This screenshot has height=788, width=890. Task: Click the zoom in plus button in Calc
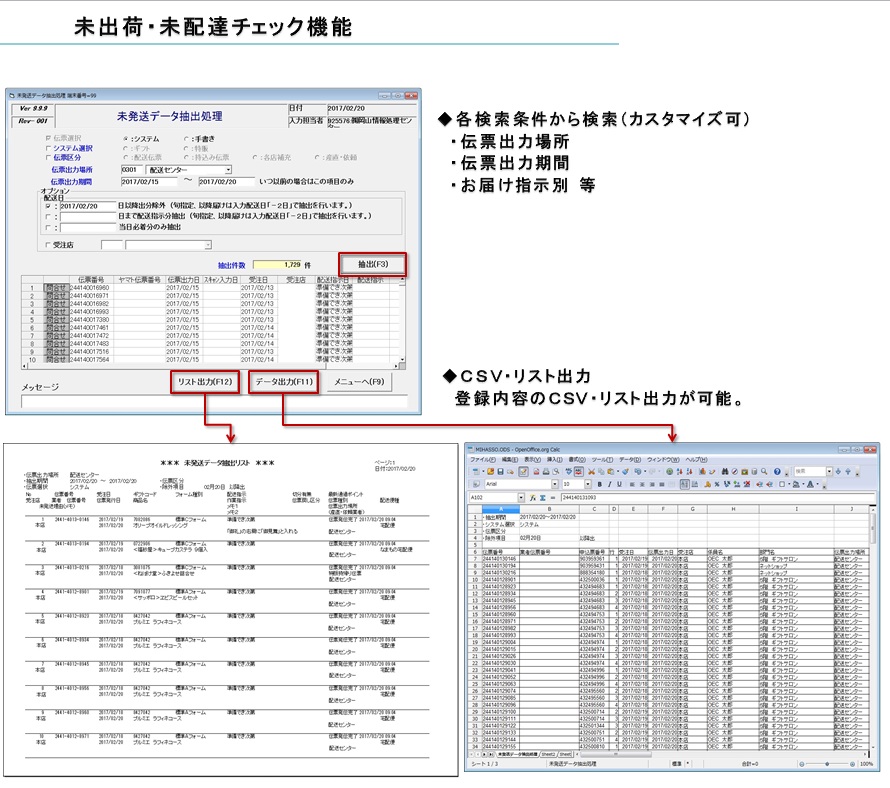[852, 764]
